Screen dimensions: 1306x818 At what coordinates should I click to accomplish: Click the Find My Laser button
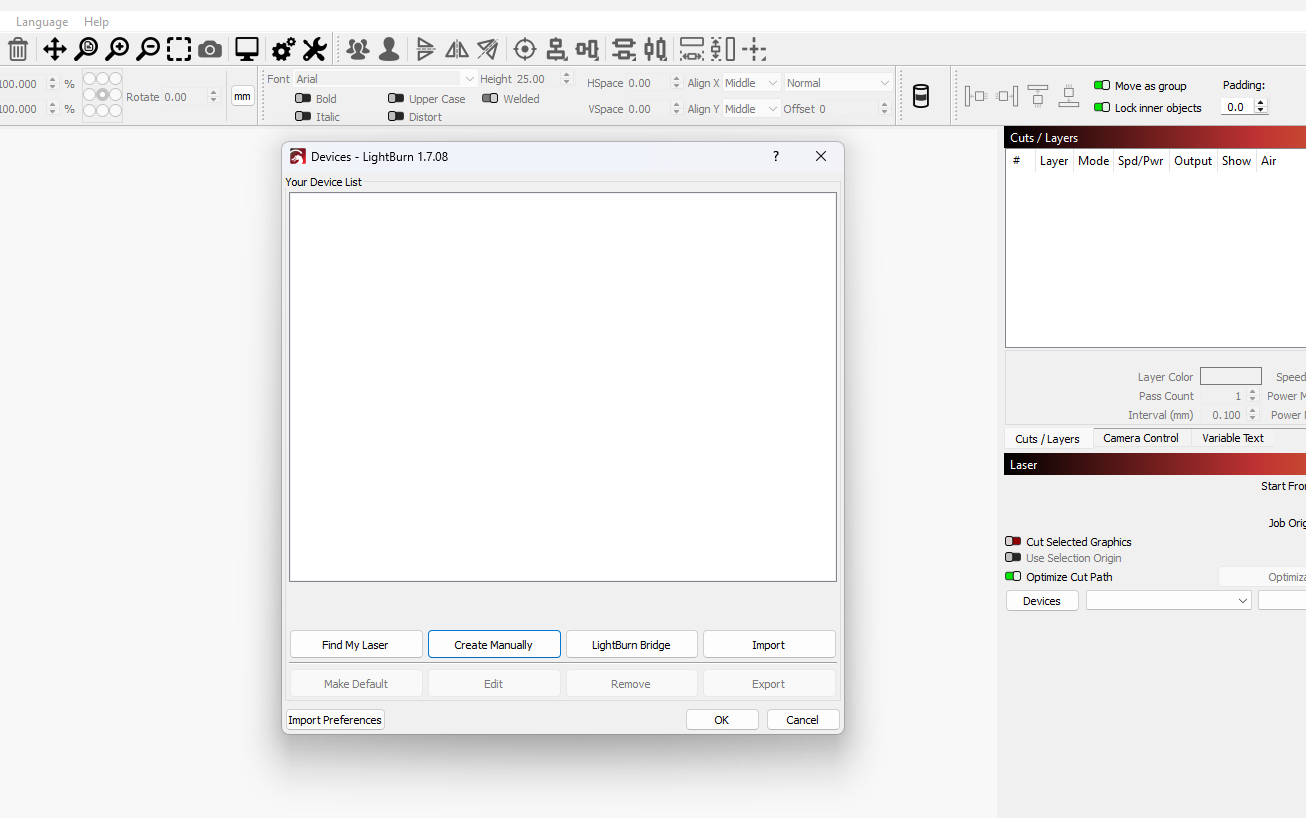point(355,645)
